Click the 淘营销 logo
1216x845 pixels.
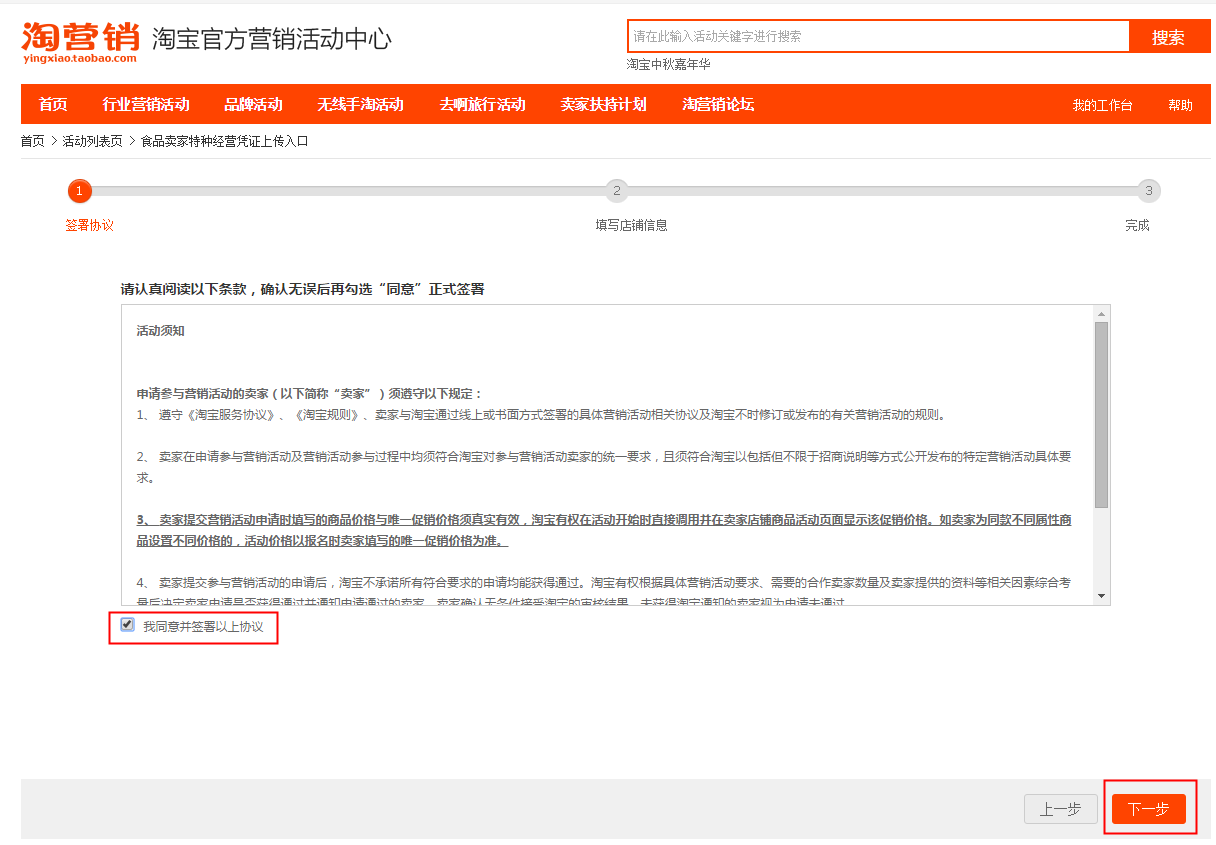point(80,42)
